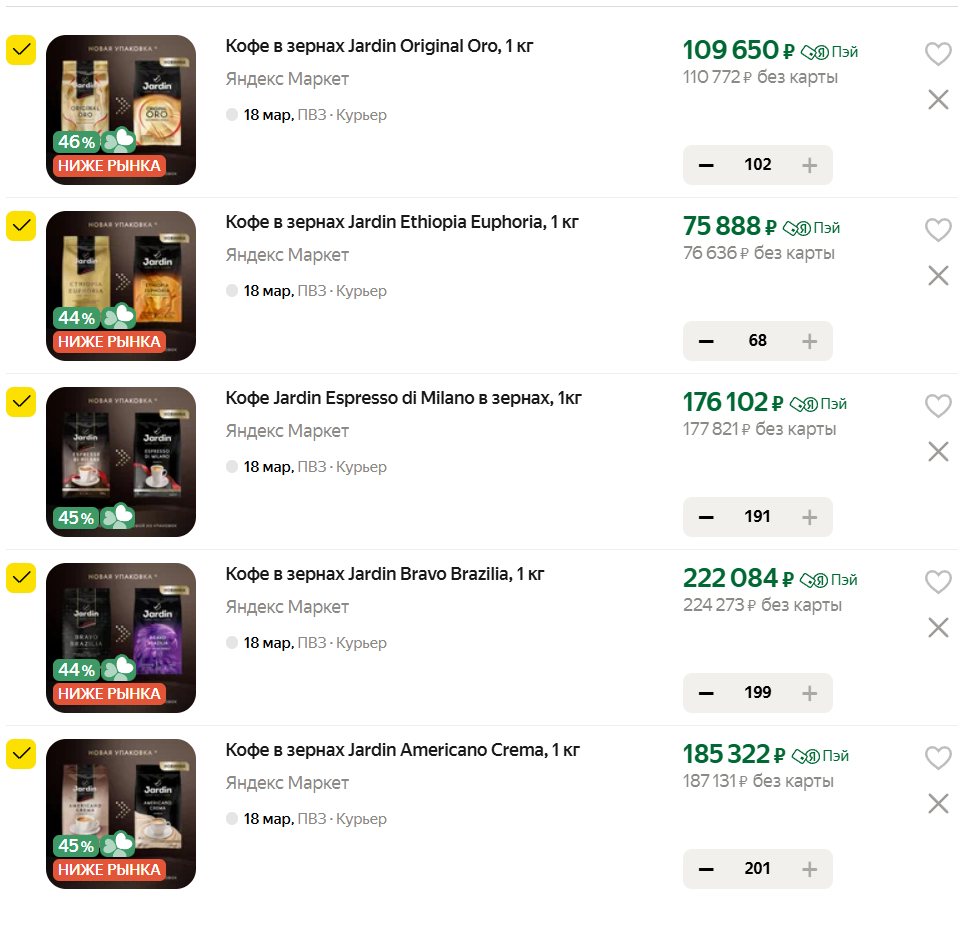Screen dimensions: 978x929
Task: Toggle Jardin Americano Crema selection checkbox
Action: [x=21, y=754]
